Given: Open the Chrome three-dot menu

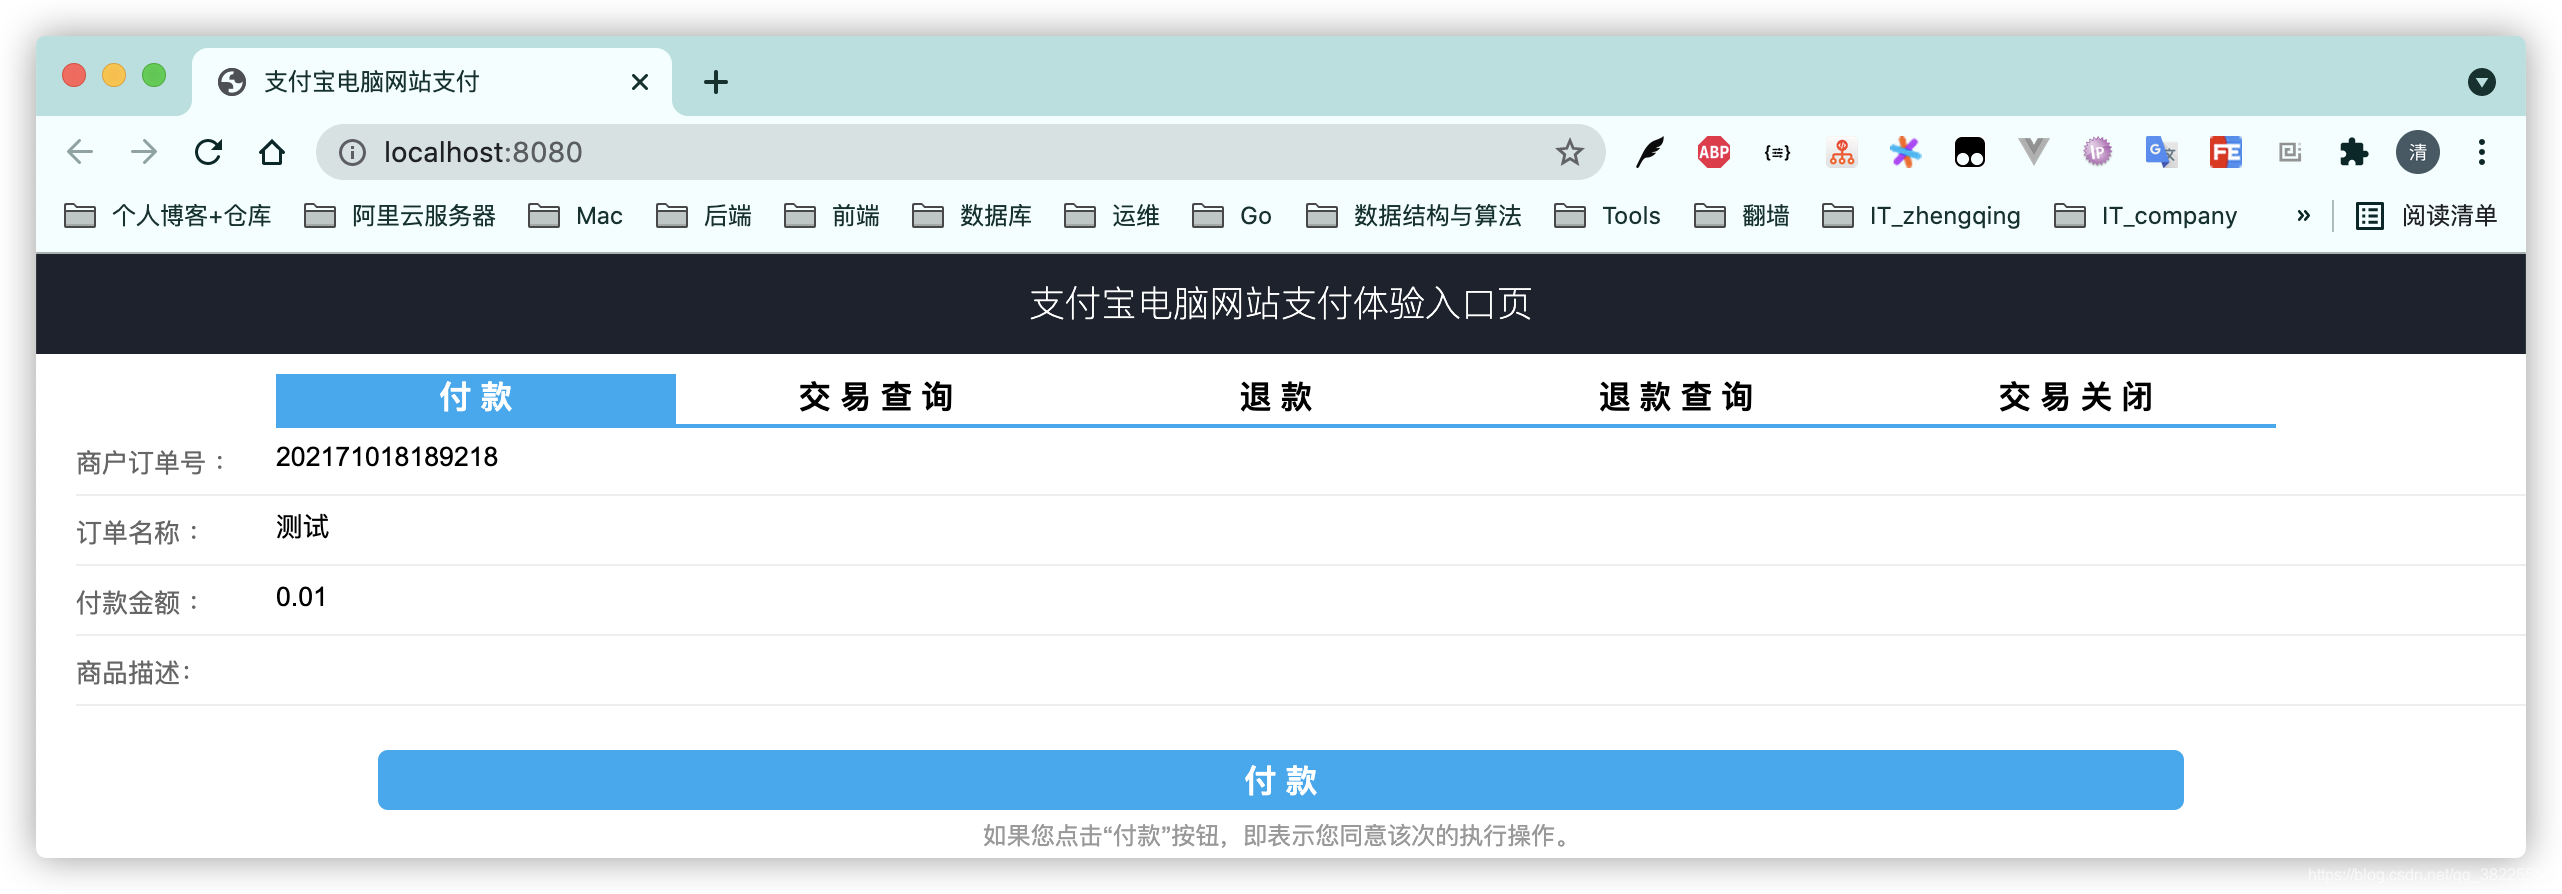Looking at the screenshot, I should click(2482, 152).
